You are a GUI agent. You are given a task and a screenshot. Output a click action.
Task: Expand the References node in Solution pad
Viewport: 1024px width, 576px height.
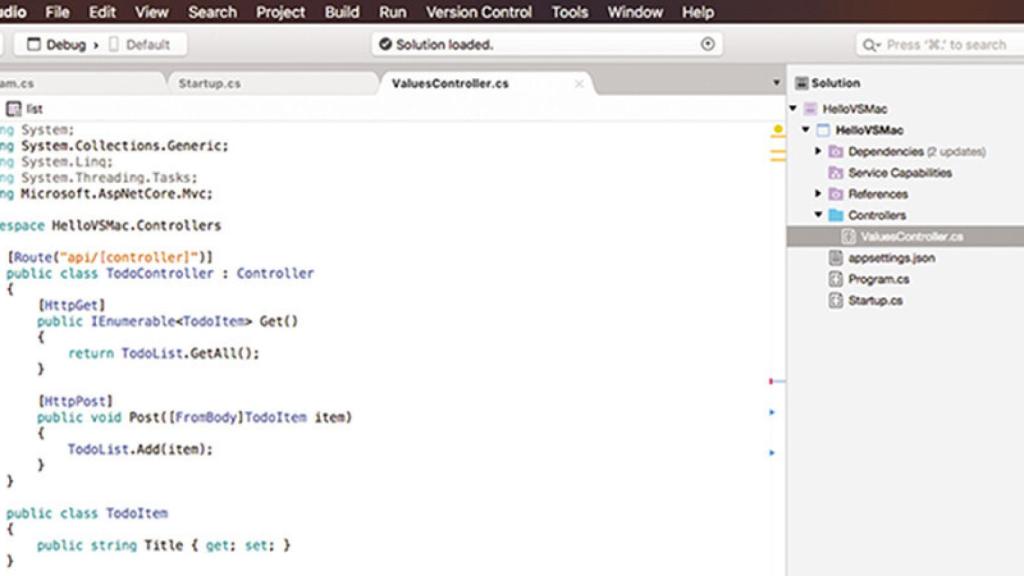point(816,193)
